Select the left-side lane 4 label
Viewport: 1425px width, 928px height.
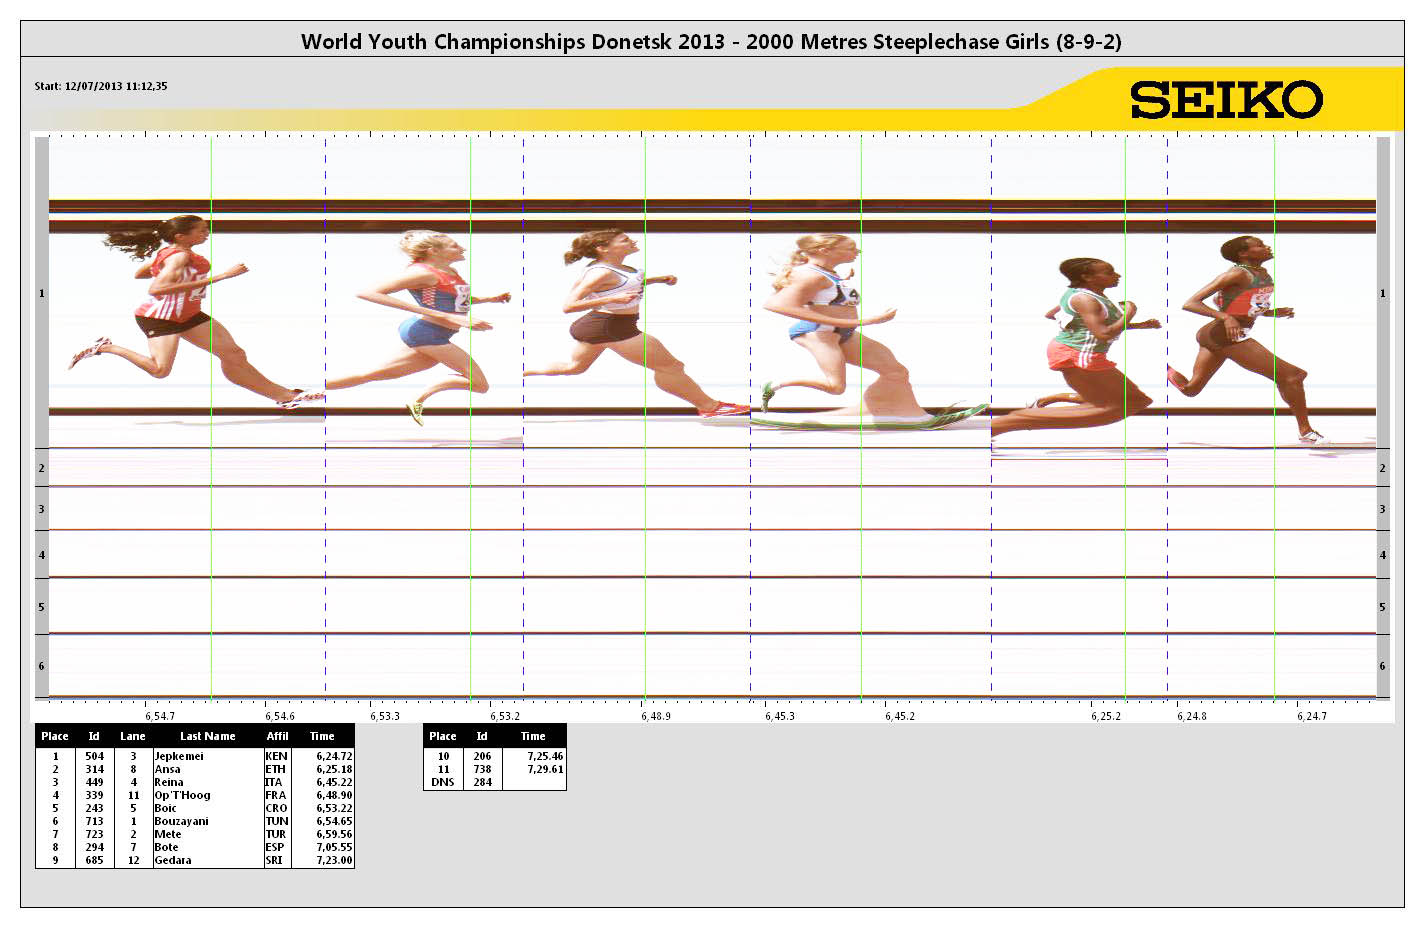(41, 555)
